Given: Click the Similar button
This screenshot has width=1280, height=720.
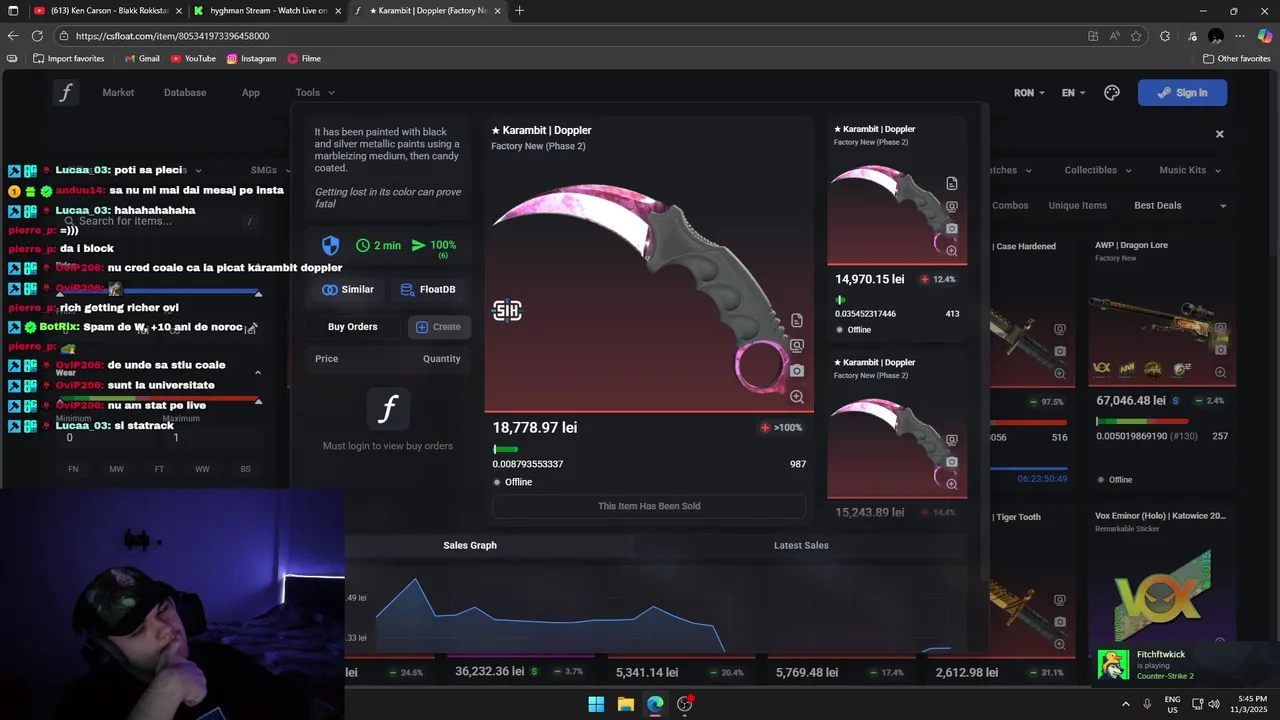Looking at the screenshot, I should pos(348,290).
